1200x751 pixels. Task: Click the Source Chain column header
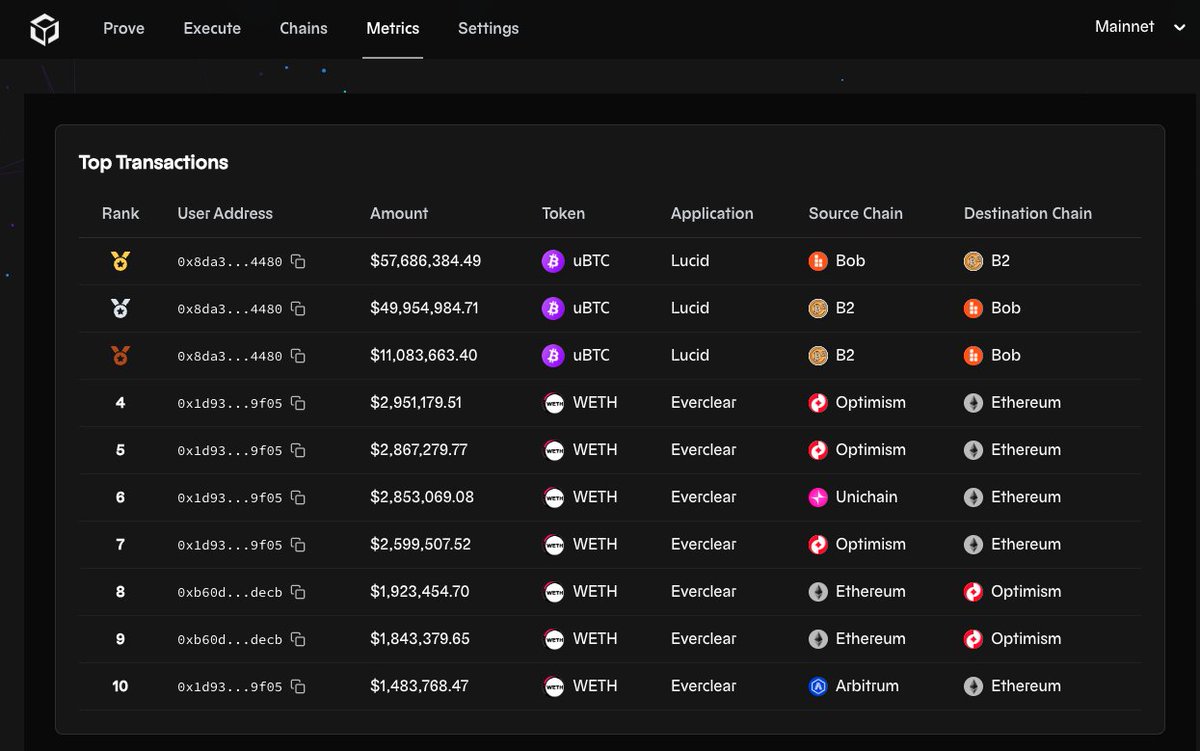855,213
